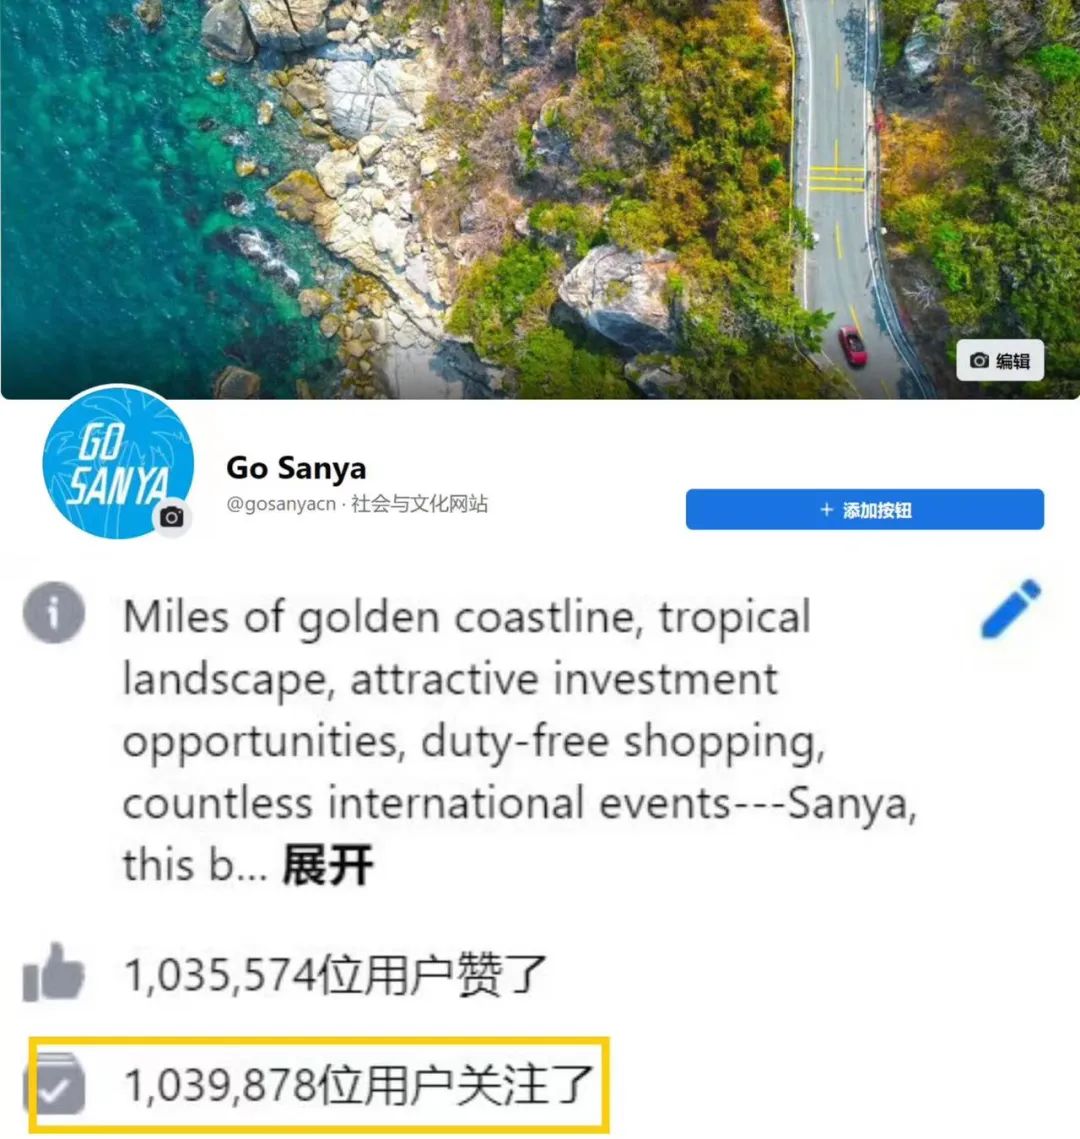The image size is (1080, 1139).
Task: Click the @gosanyacn username
Action: coord(281,503)
